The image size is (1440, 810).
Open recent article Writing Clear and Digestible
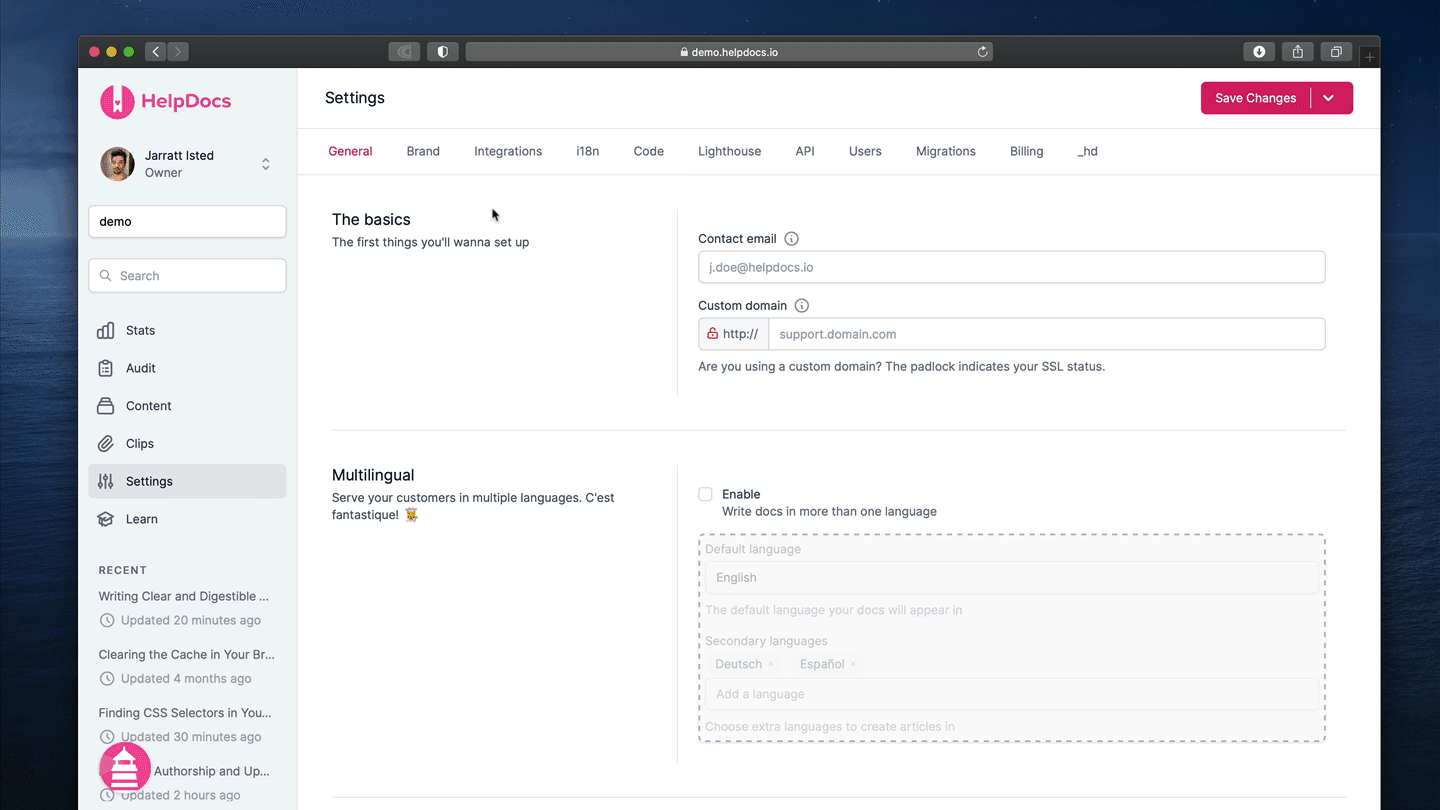click(184, 597)
